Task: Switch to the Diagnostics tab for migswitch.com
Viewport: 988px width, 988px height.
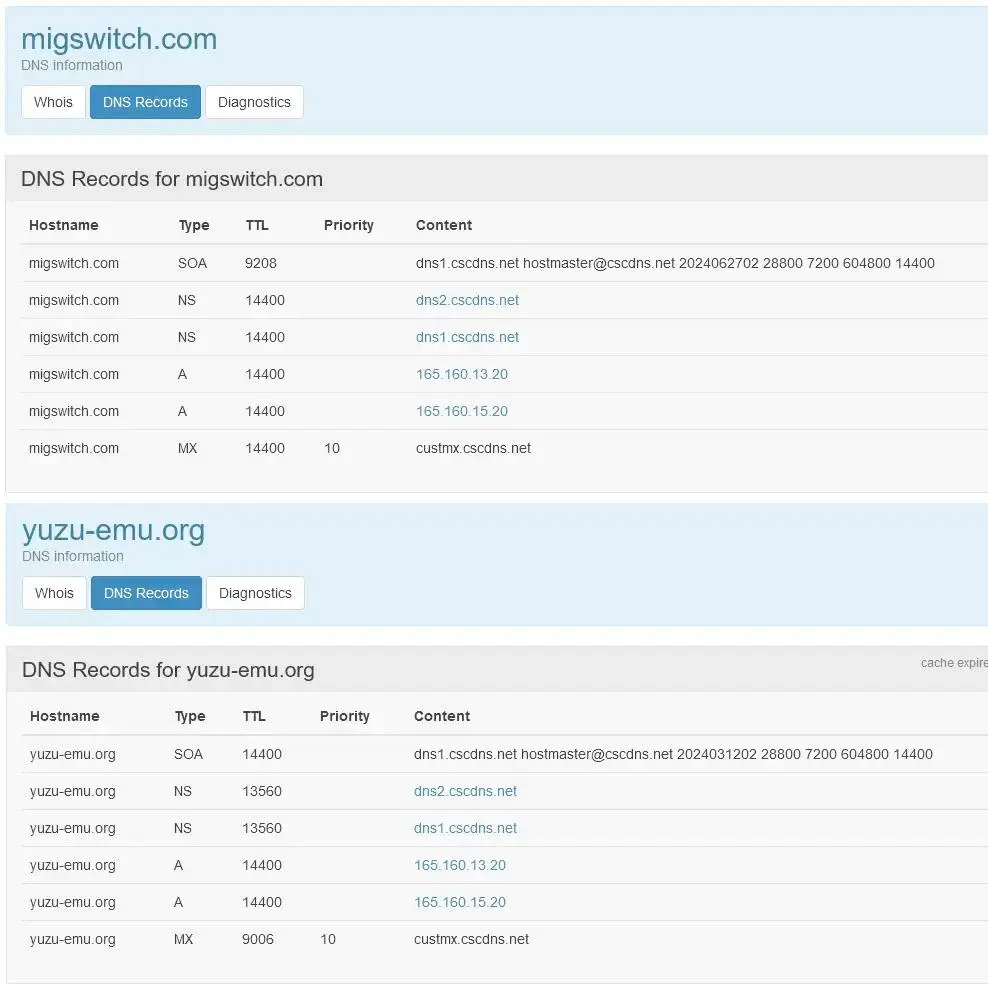Action: pos(255,102)
